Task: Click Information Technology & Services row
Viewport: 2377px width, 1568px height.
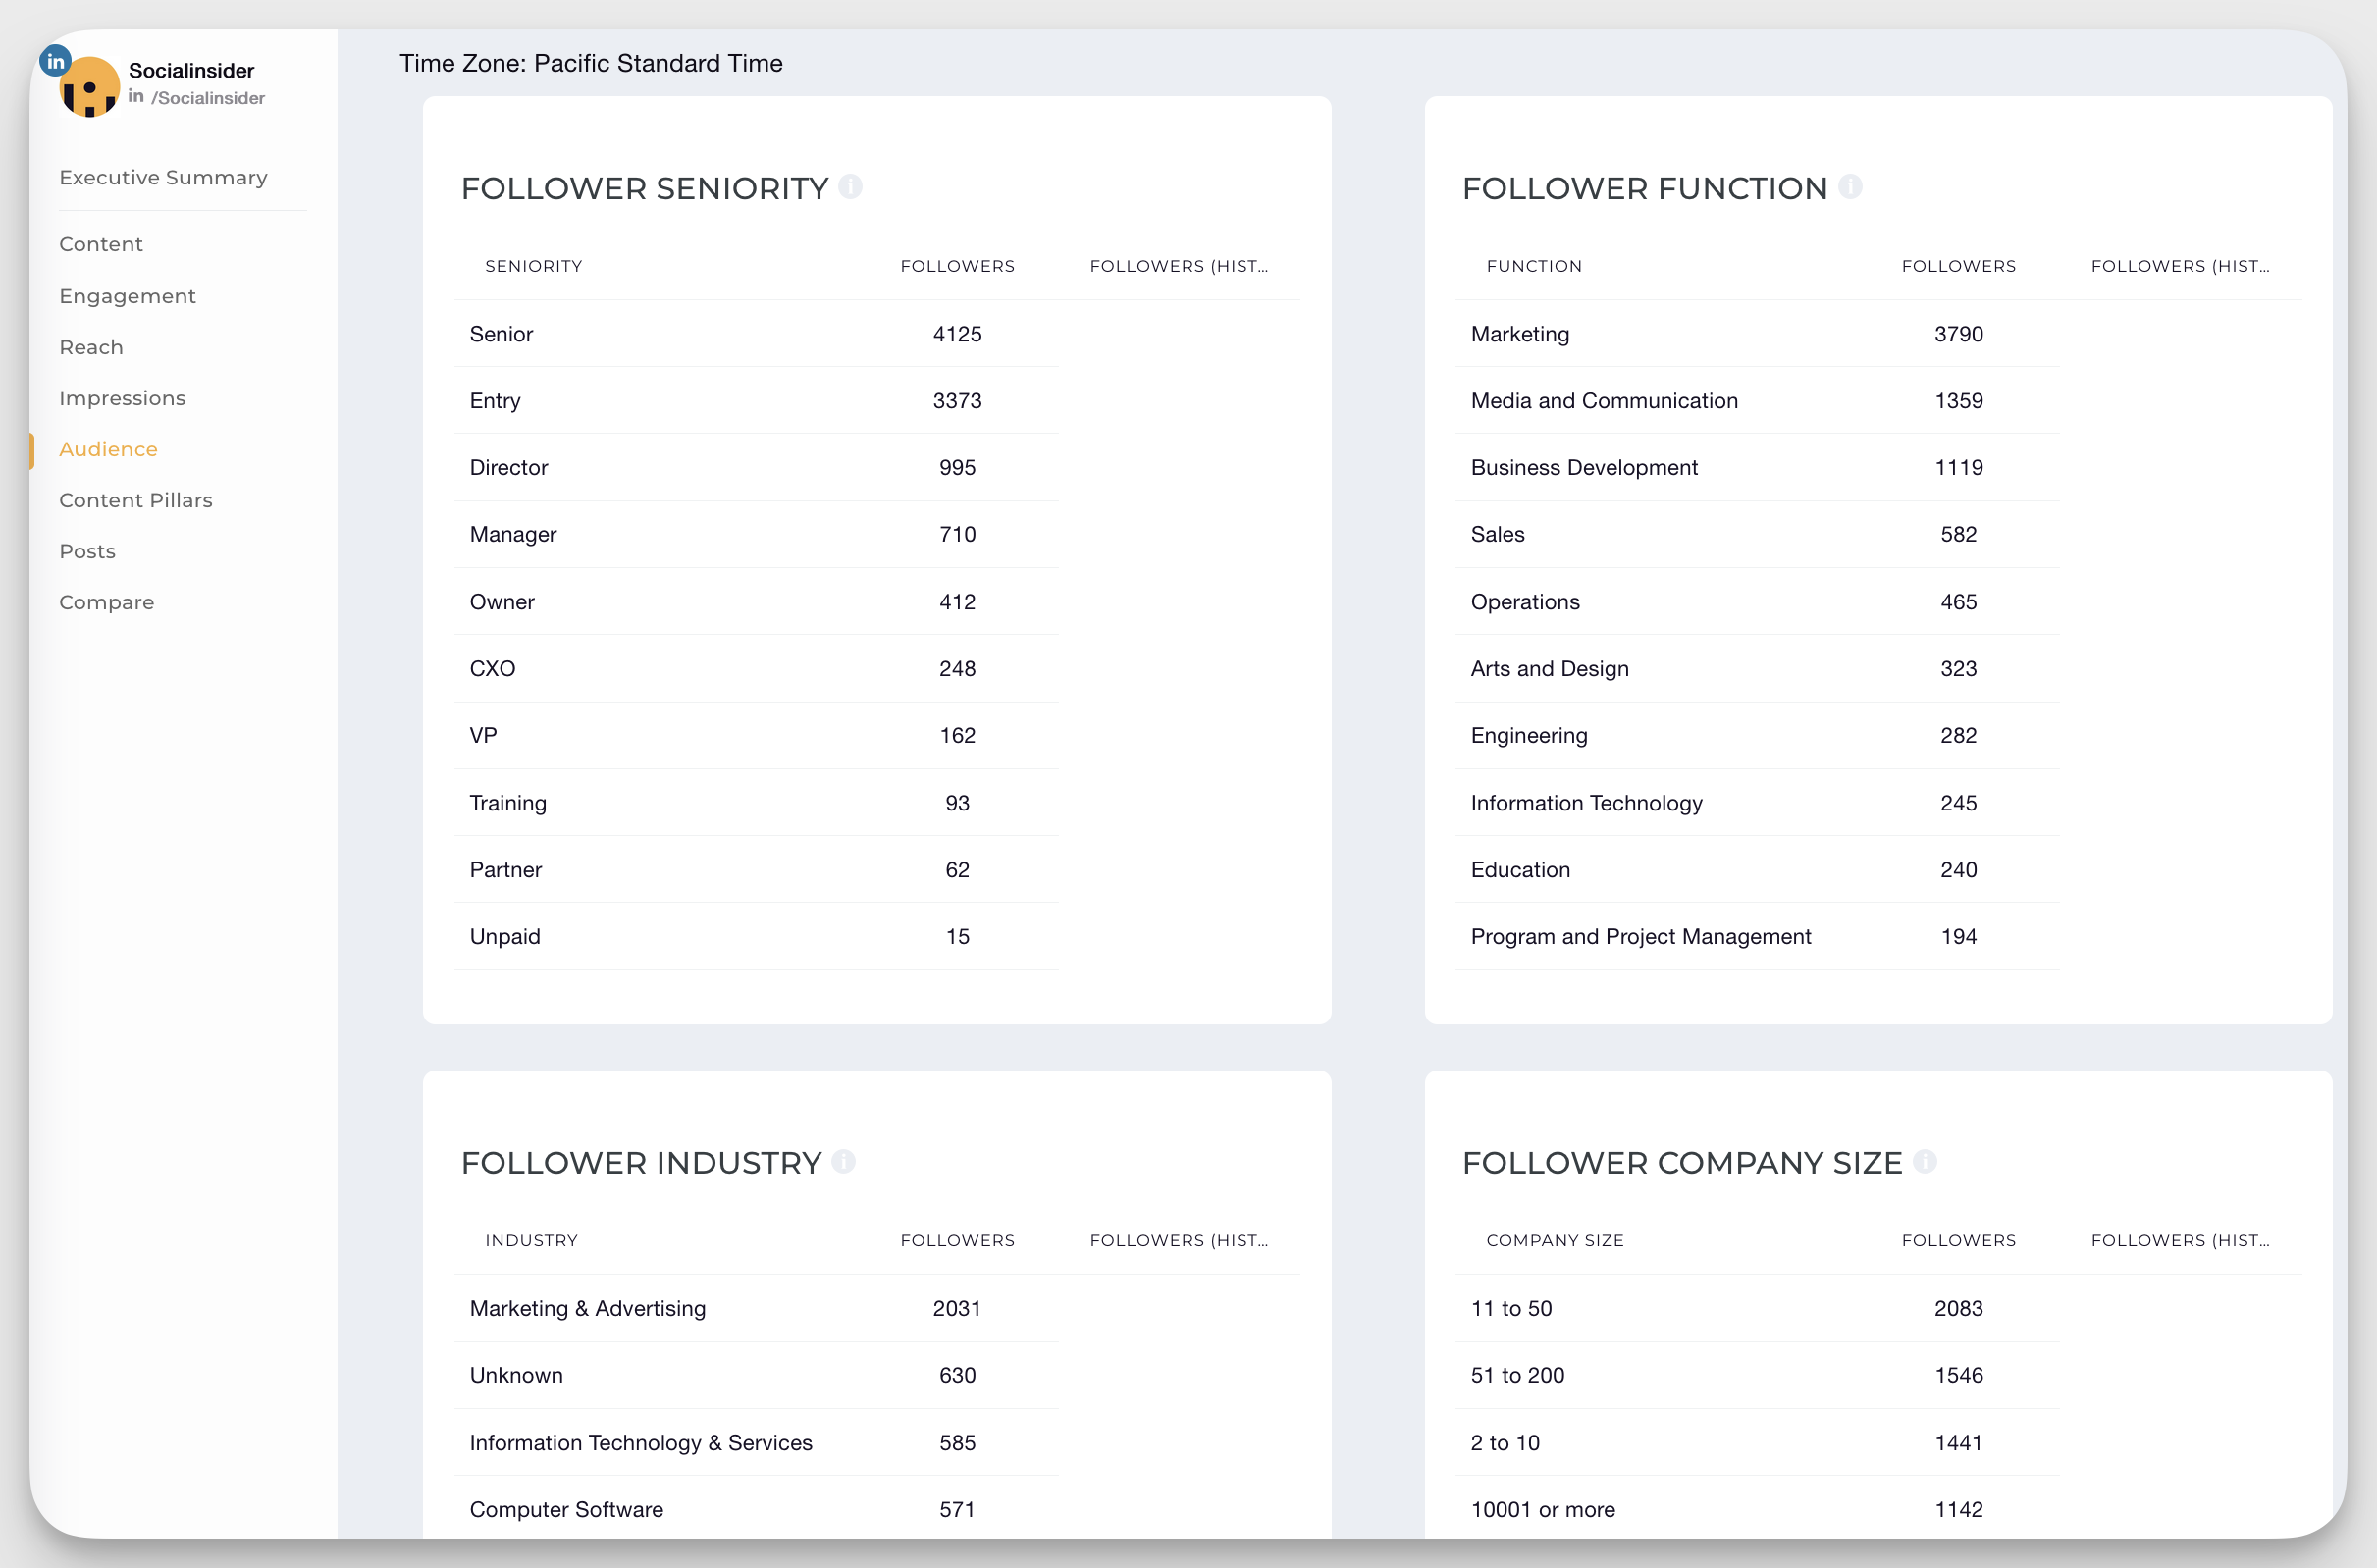Action: click(x=757, y=1443)
